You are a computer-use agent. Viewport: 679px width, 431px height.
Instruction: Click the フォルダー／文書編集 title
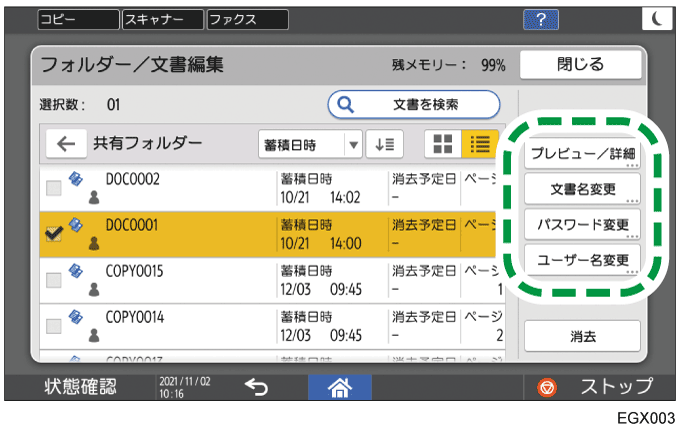point(132,65)
